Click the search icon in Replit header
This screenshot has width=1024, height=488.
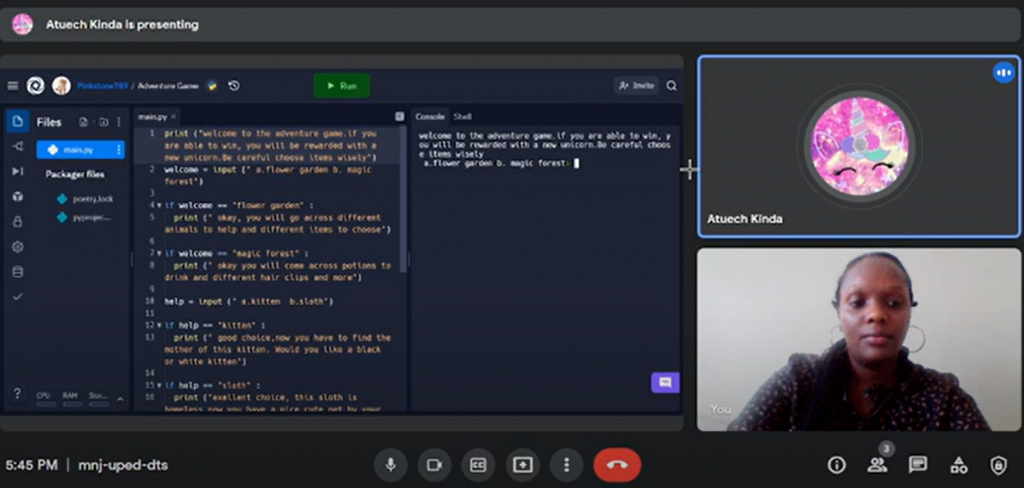671,86
